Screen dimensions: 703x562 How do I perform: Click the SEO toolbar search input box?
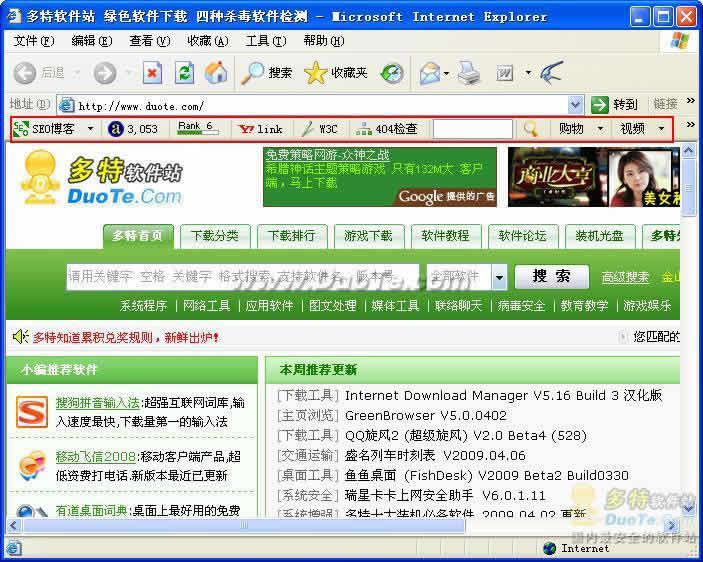pyautogui.click(x=473, y=129)
